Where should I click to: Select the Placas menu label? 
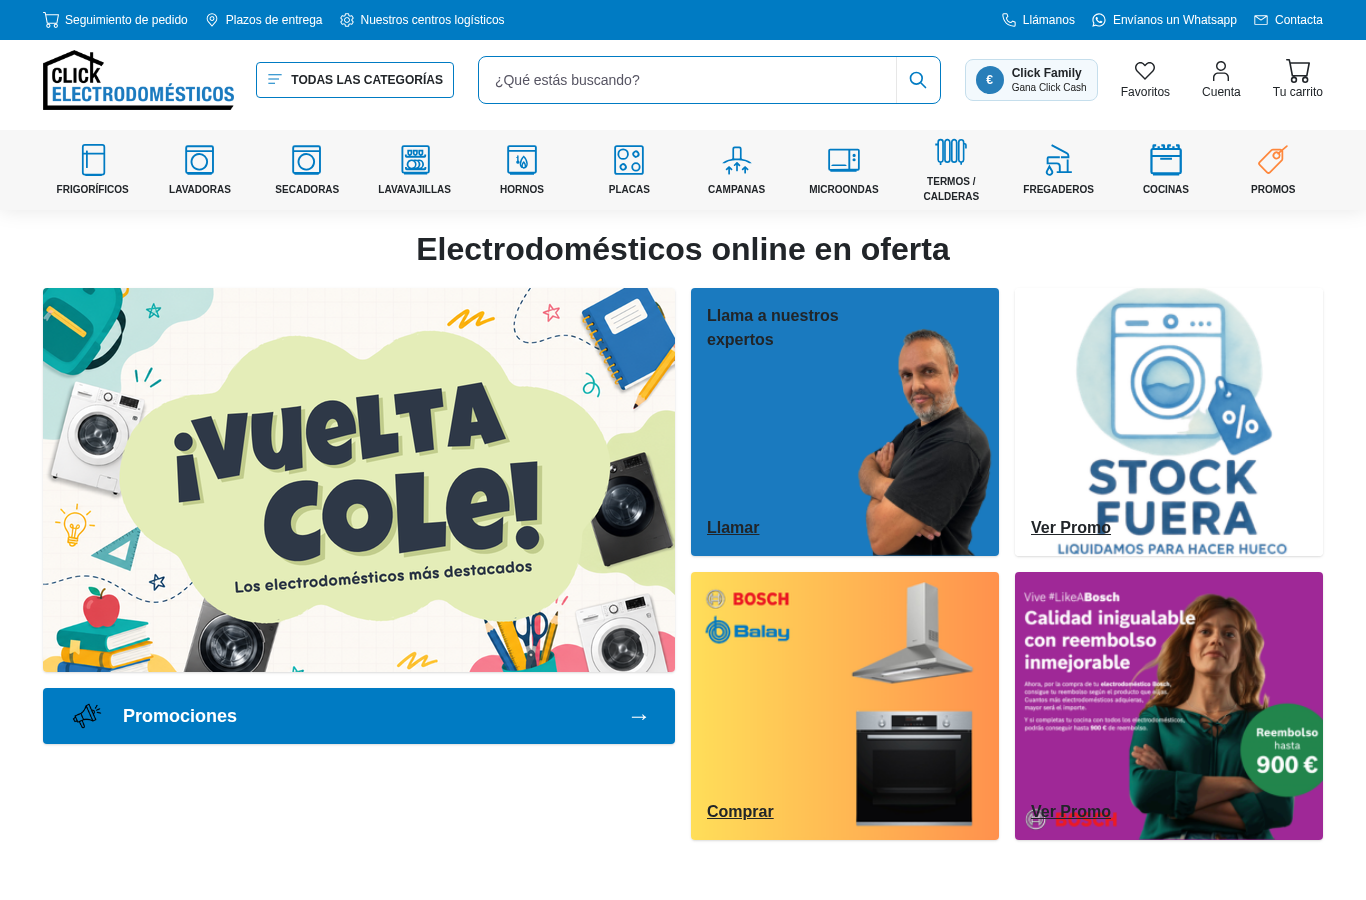pos(629,189)
